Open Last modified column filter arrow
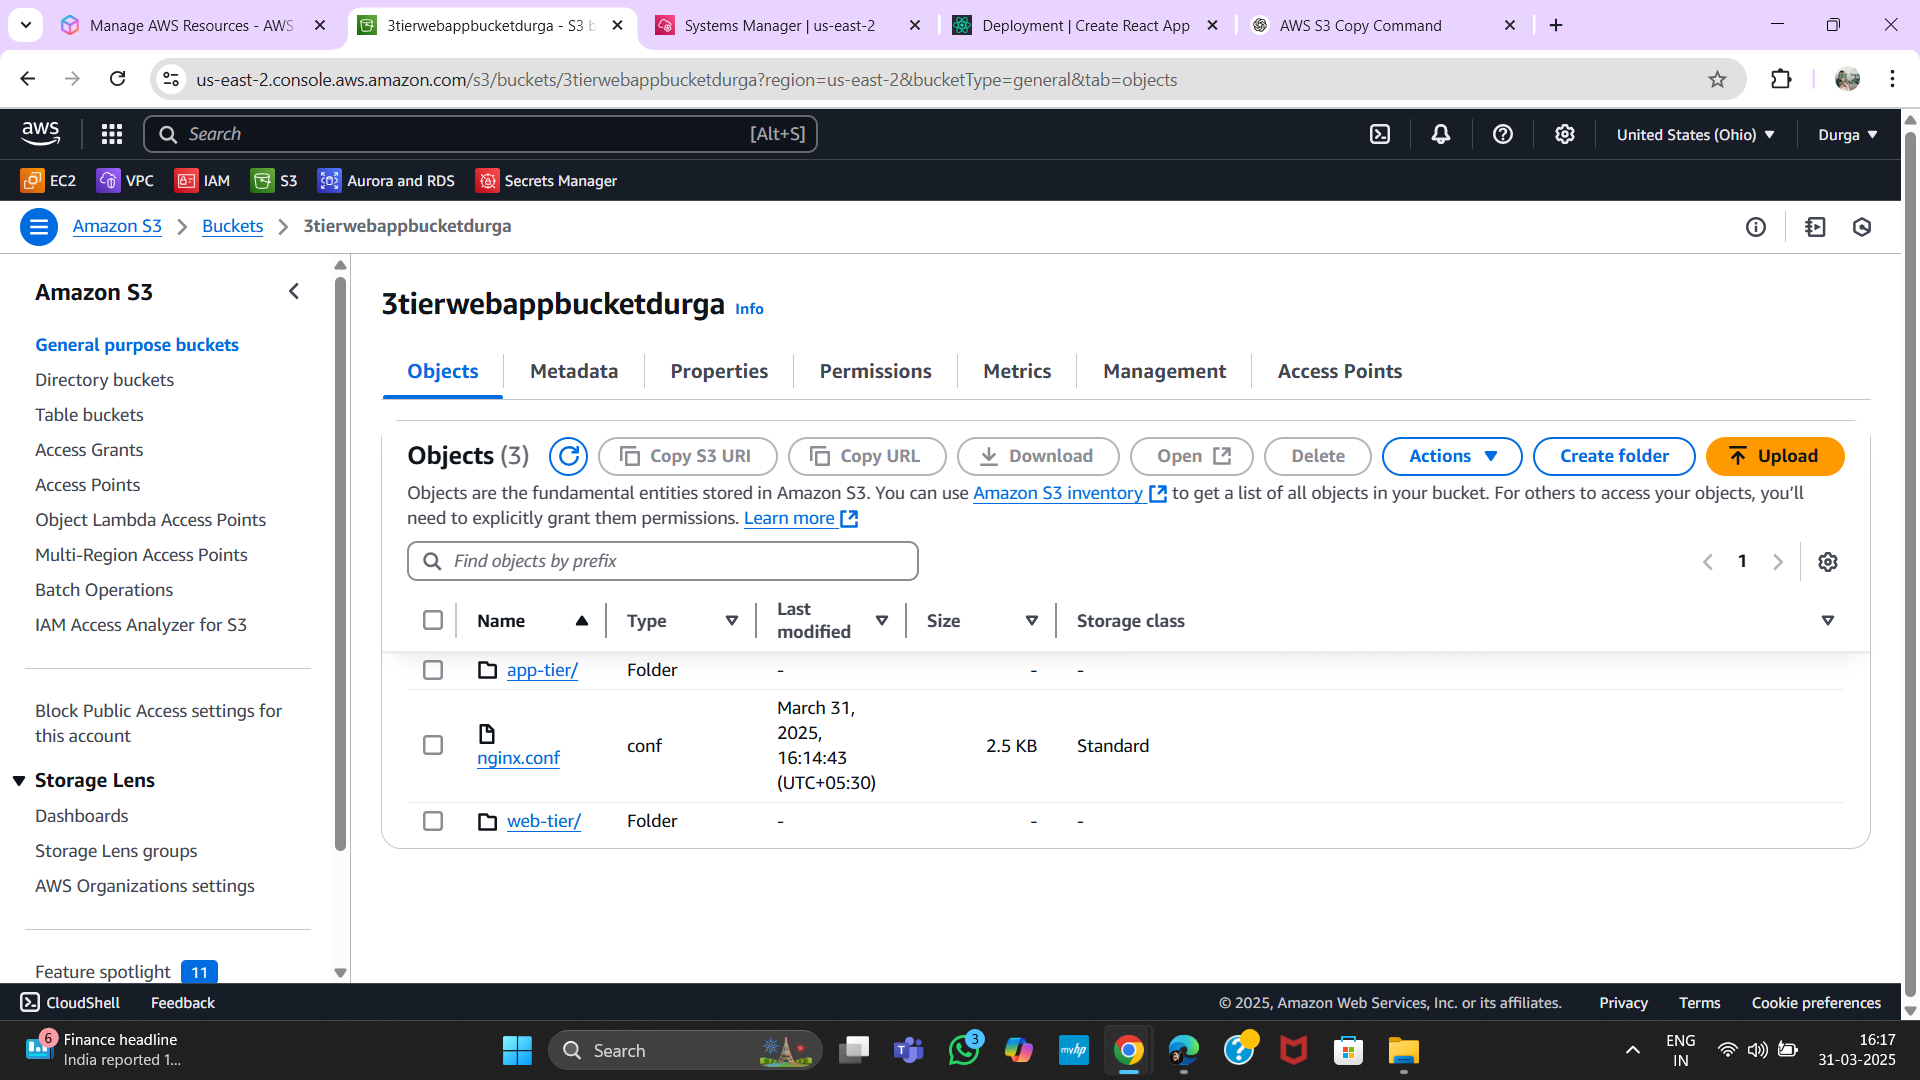 882,621
